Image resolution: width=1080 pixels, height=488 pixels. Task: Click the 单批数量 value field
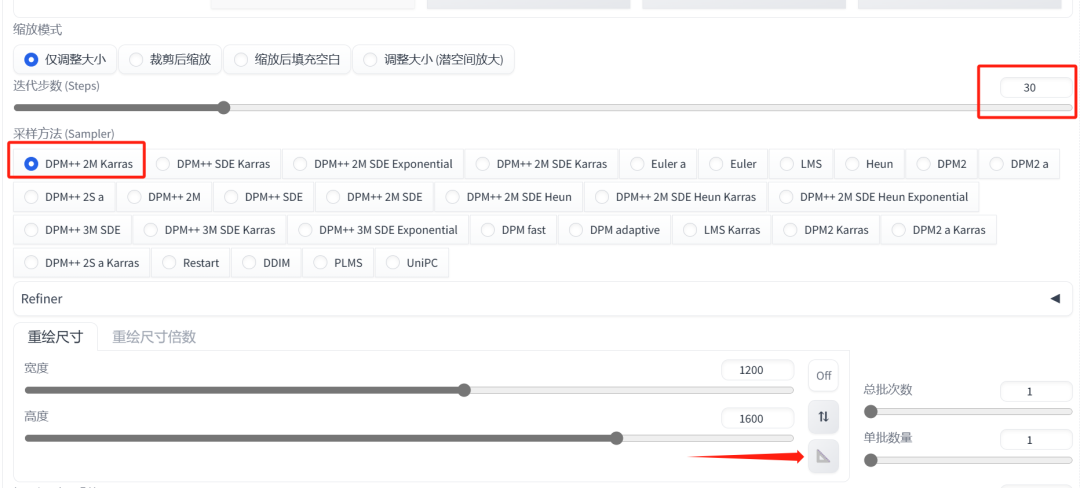point(1036,440)
